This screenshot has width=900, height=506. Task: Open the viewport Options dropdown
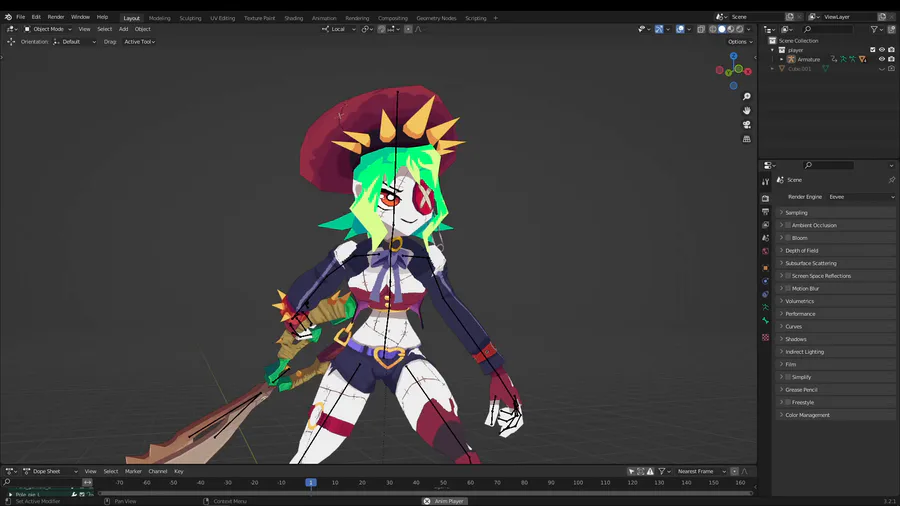point(739,42)
